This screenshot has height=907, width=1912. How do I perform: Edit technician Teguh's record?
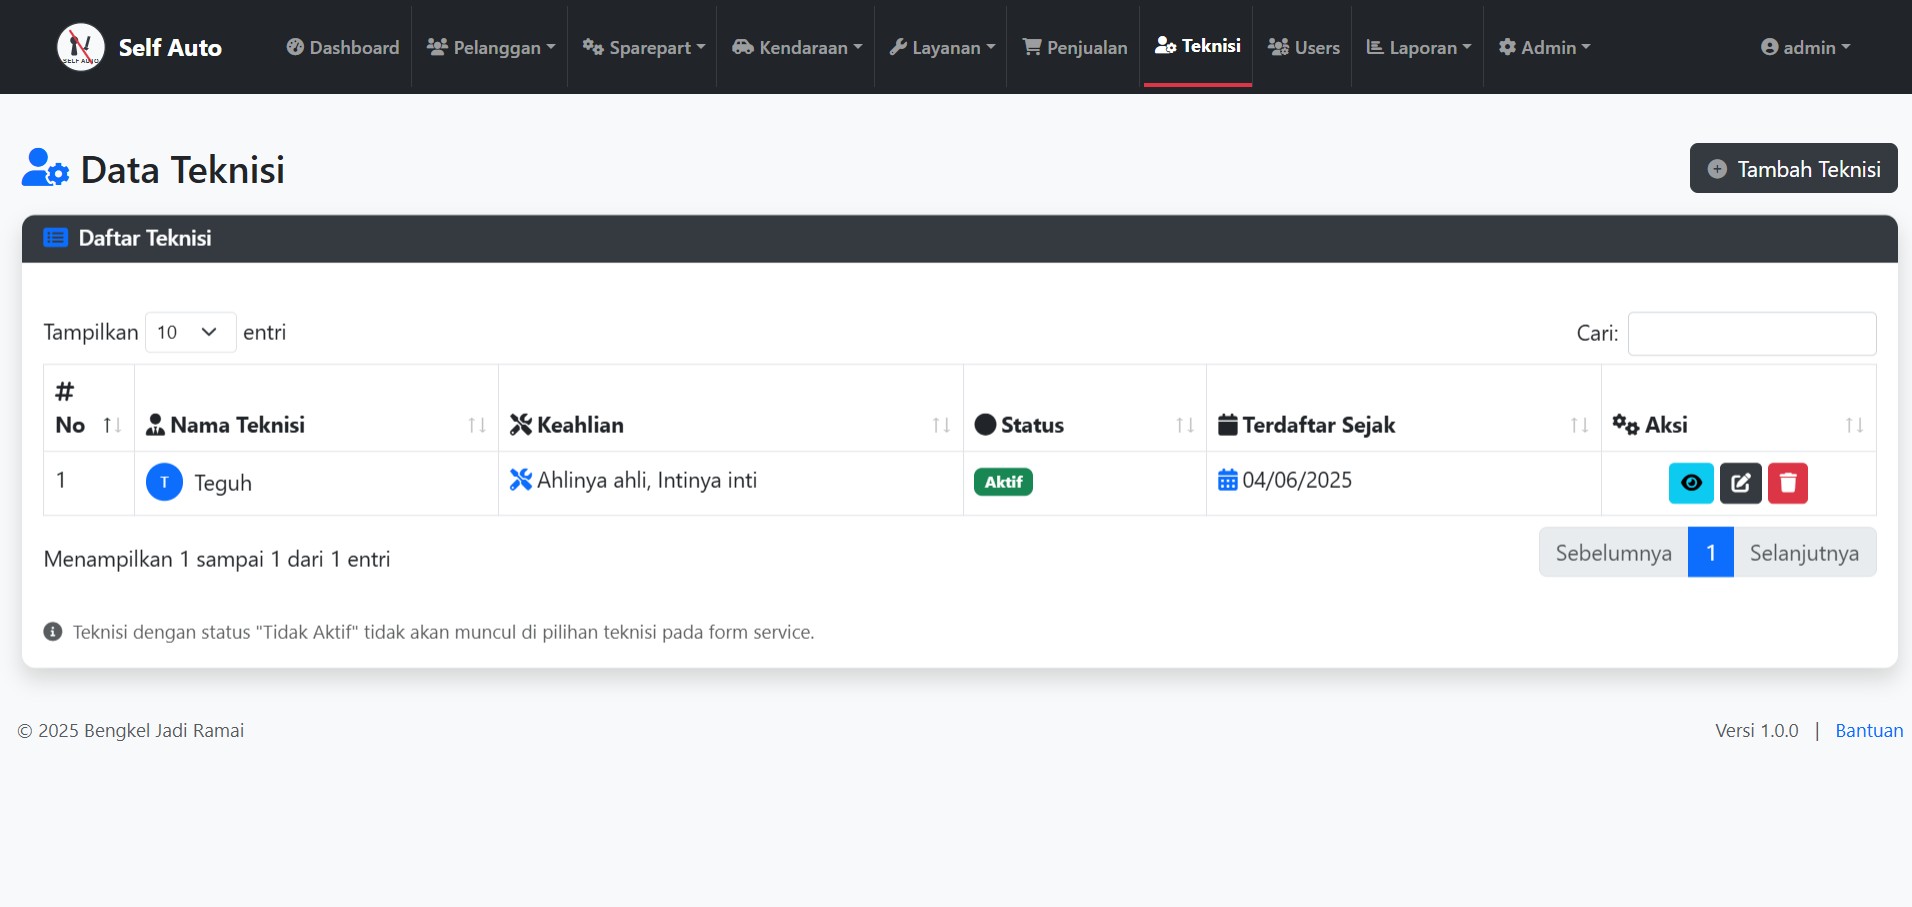click(x=1740, y=483)
